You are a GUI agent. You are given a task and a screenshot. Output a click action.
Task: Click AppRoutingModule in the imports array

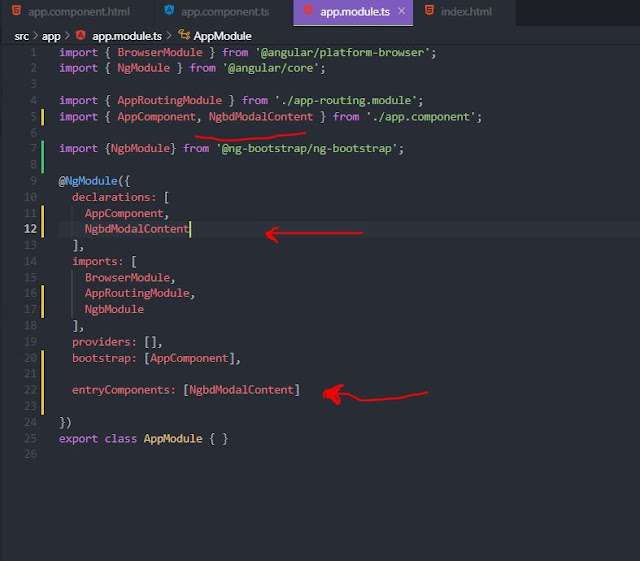tap(137, 293)
